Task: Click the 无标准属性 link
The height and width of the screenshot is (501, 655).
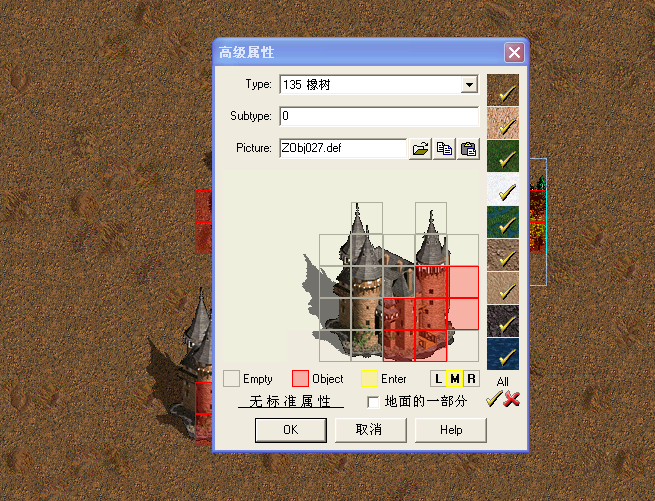Action: [x=291, y=402]
